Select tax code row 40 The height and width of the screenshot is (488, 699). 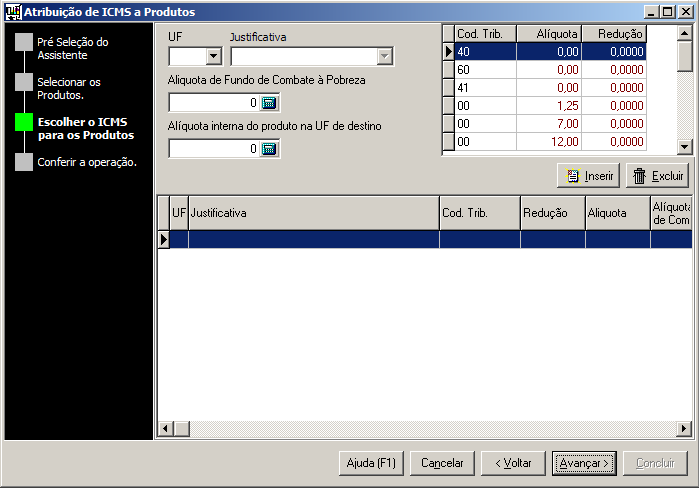pos(550,52)
